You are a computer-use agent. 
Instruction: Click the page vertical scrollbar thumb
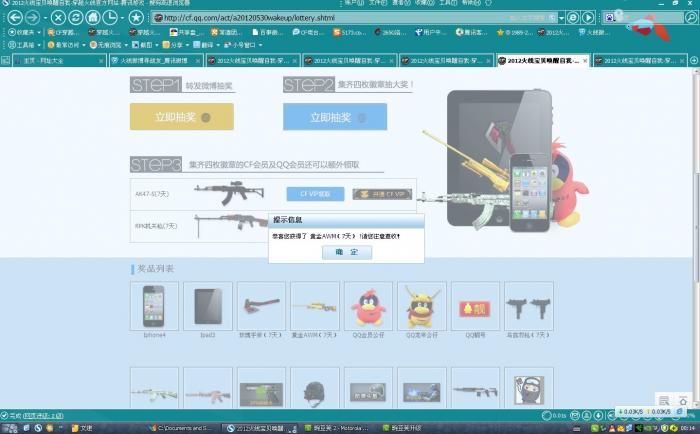tap(696, 225)
